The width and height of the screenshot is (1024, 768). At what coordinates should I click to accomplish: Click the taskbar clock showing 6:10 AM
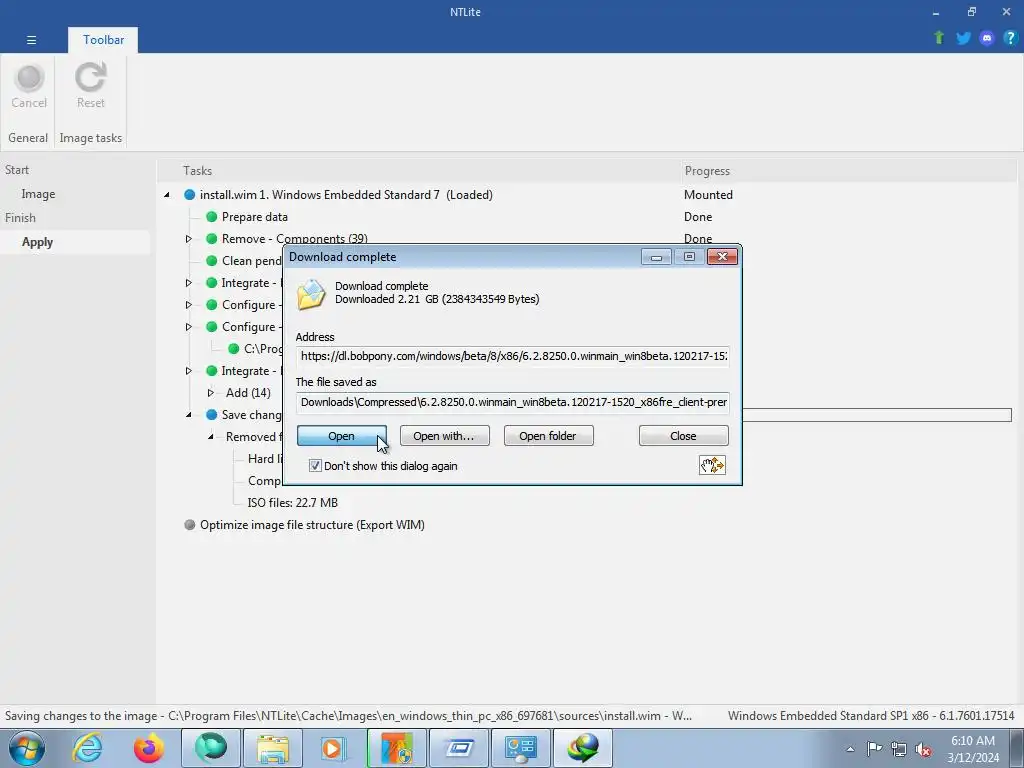tap(973, 748)
